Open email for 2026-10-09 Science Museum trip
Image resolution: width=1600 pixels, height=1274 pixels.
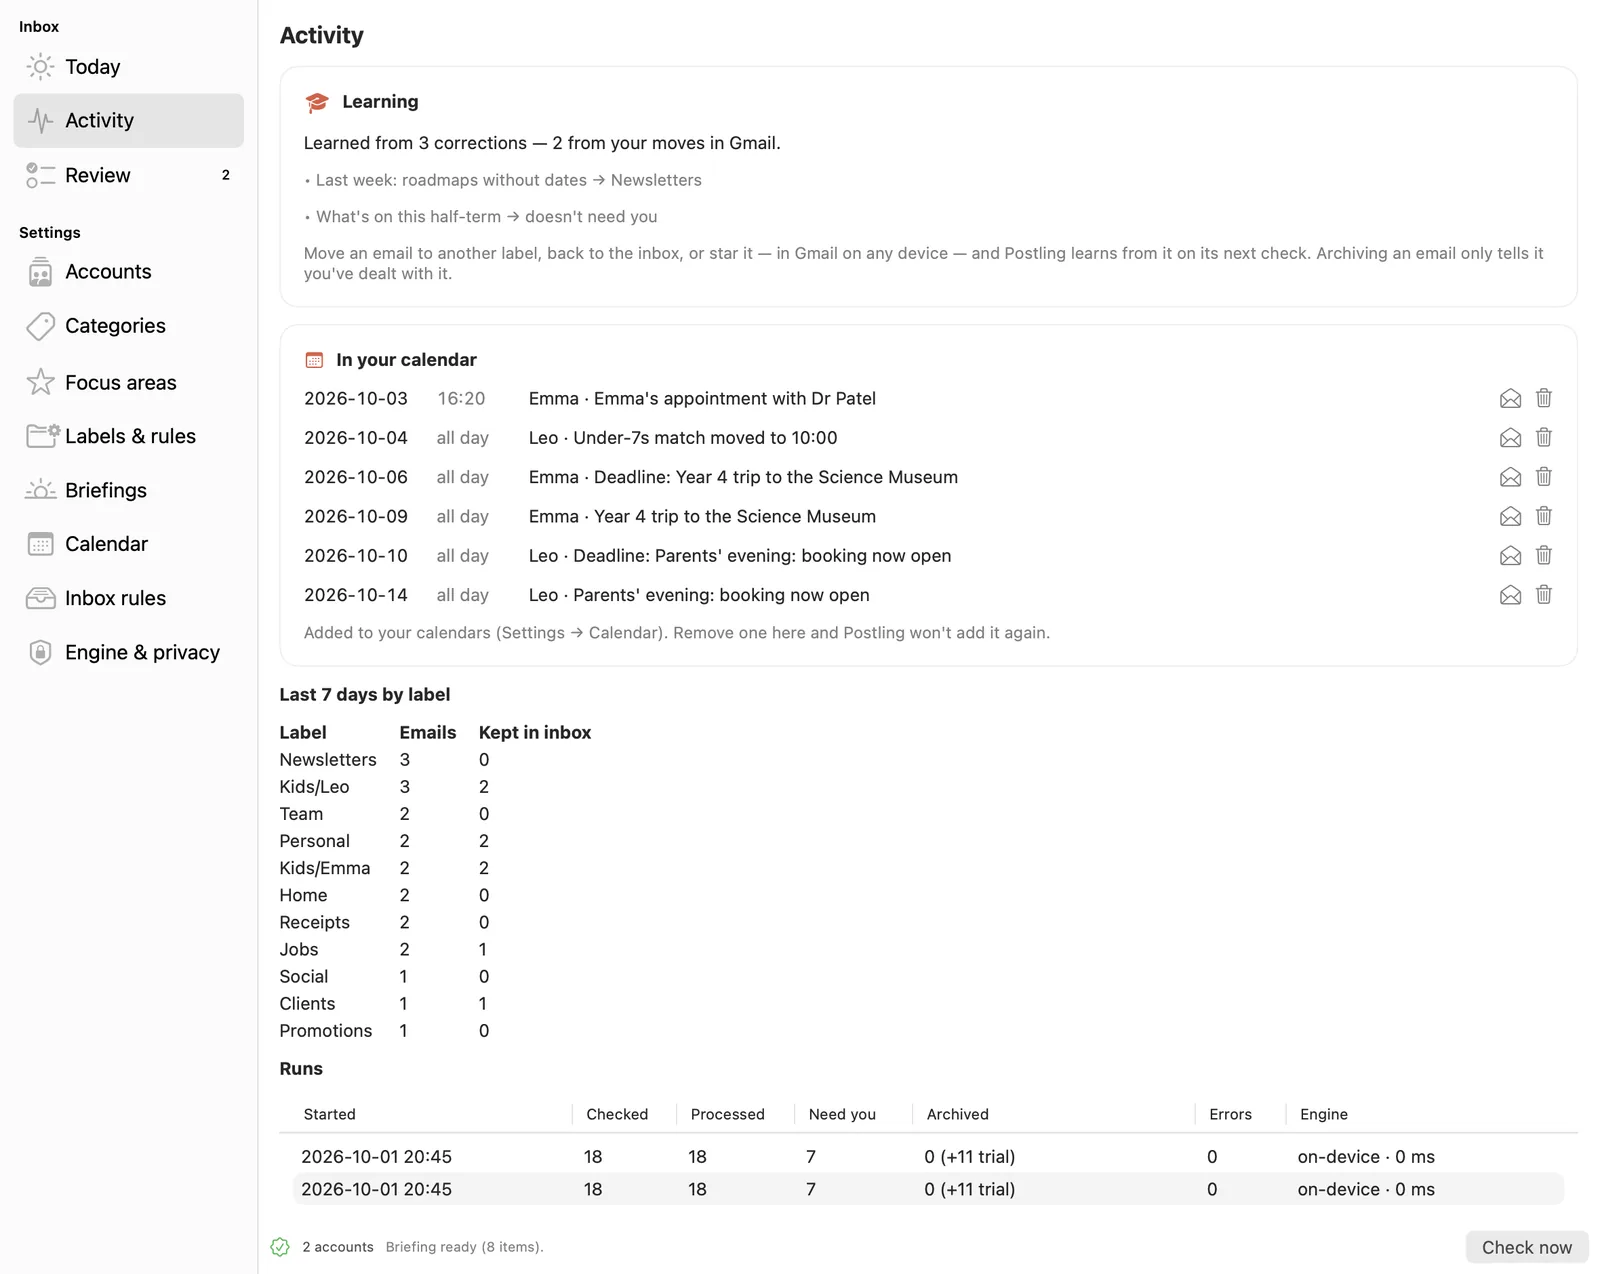click(1510, 516)
